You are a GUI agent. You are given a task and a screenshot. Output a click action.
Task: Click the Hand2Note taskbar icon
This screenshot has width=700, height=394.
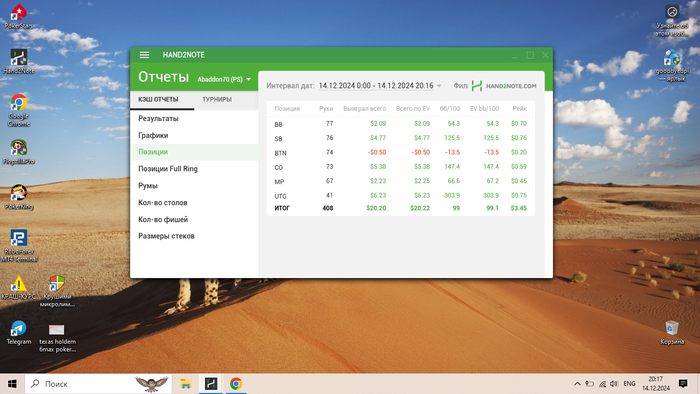tap(211, 384)
